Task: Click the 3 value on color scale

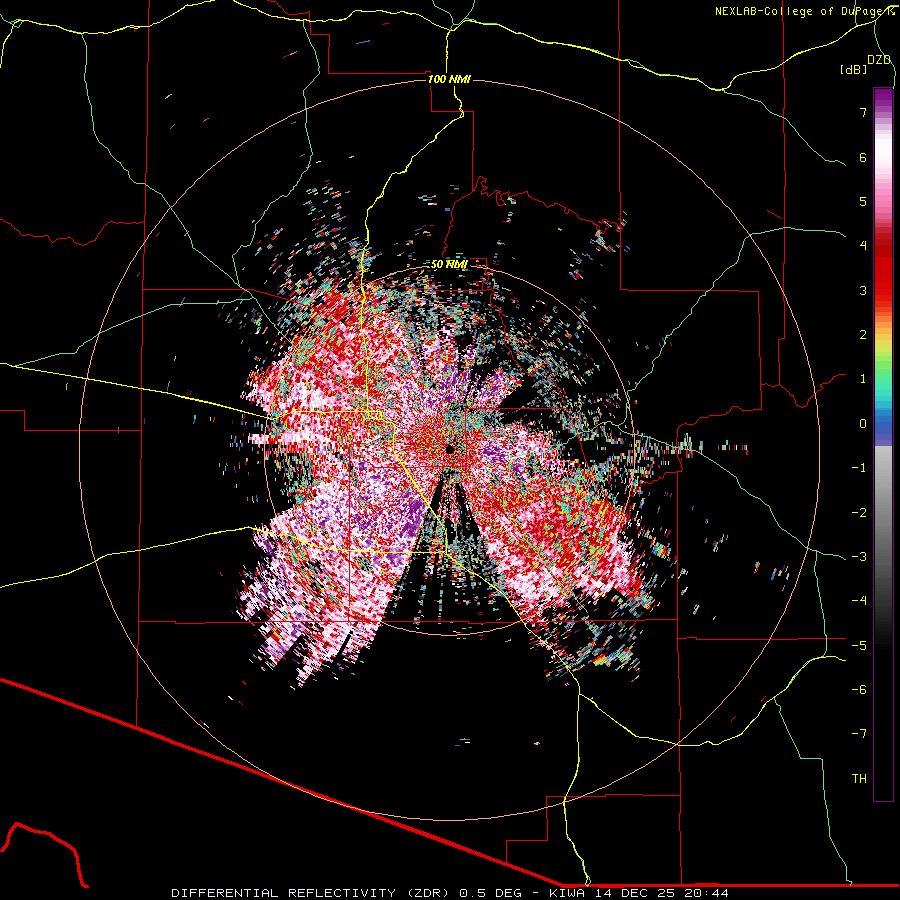Action: 863,290
